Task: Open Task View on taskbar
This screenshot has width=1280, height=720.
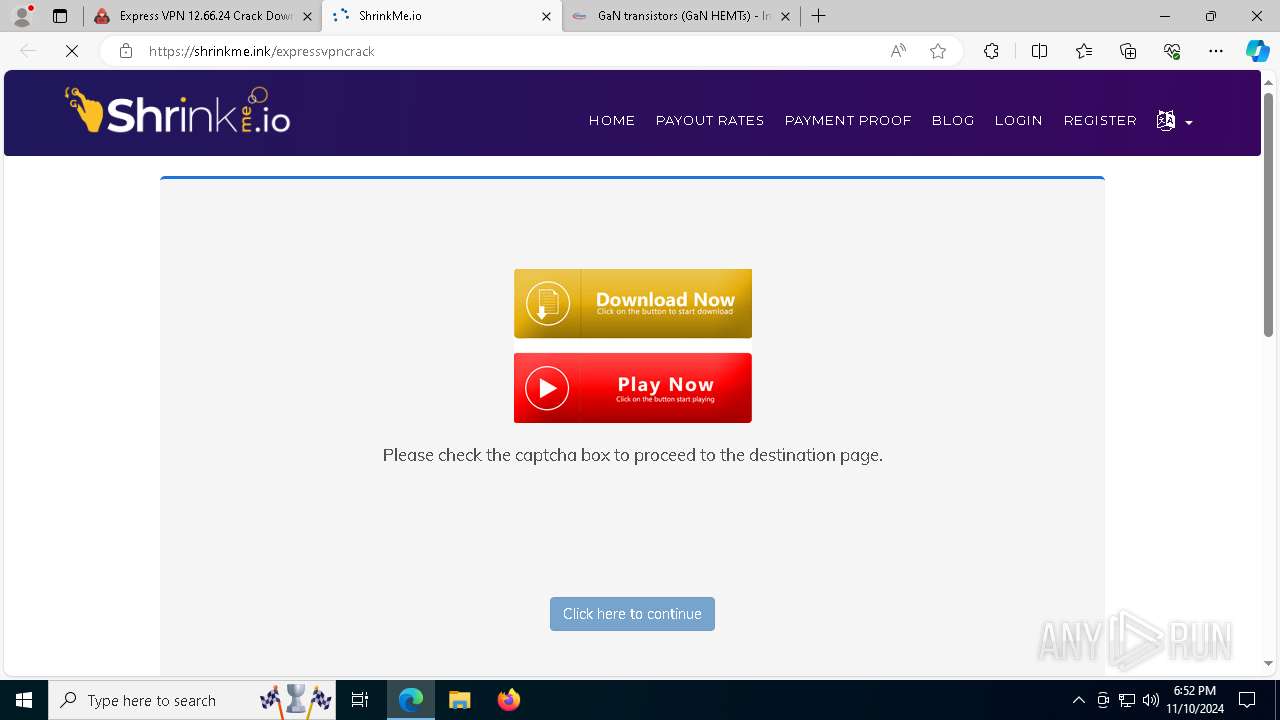Action: click(x=360, y=700)
